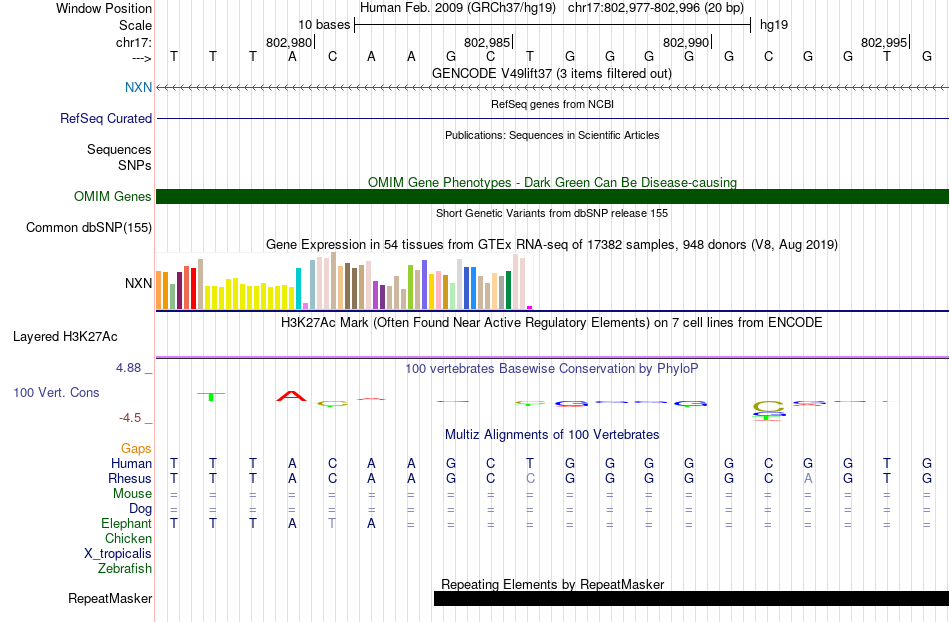This screenshot has width=950, height=622.
Task: Click the 802,980 coordinate marker
Action: click(x=289, y=42)
